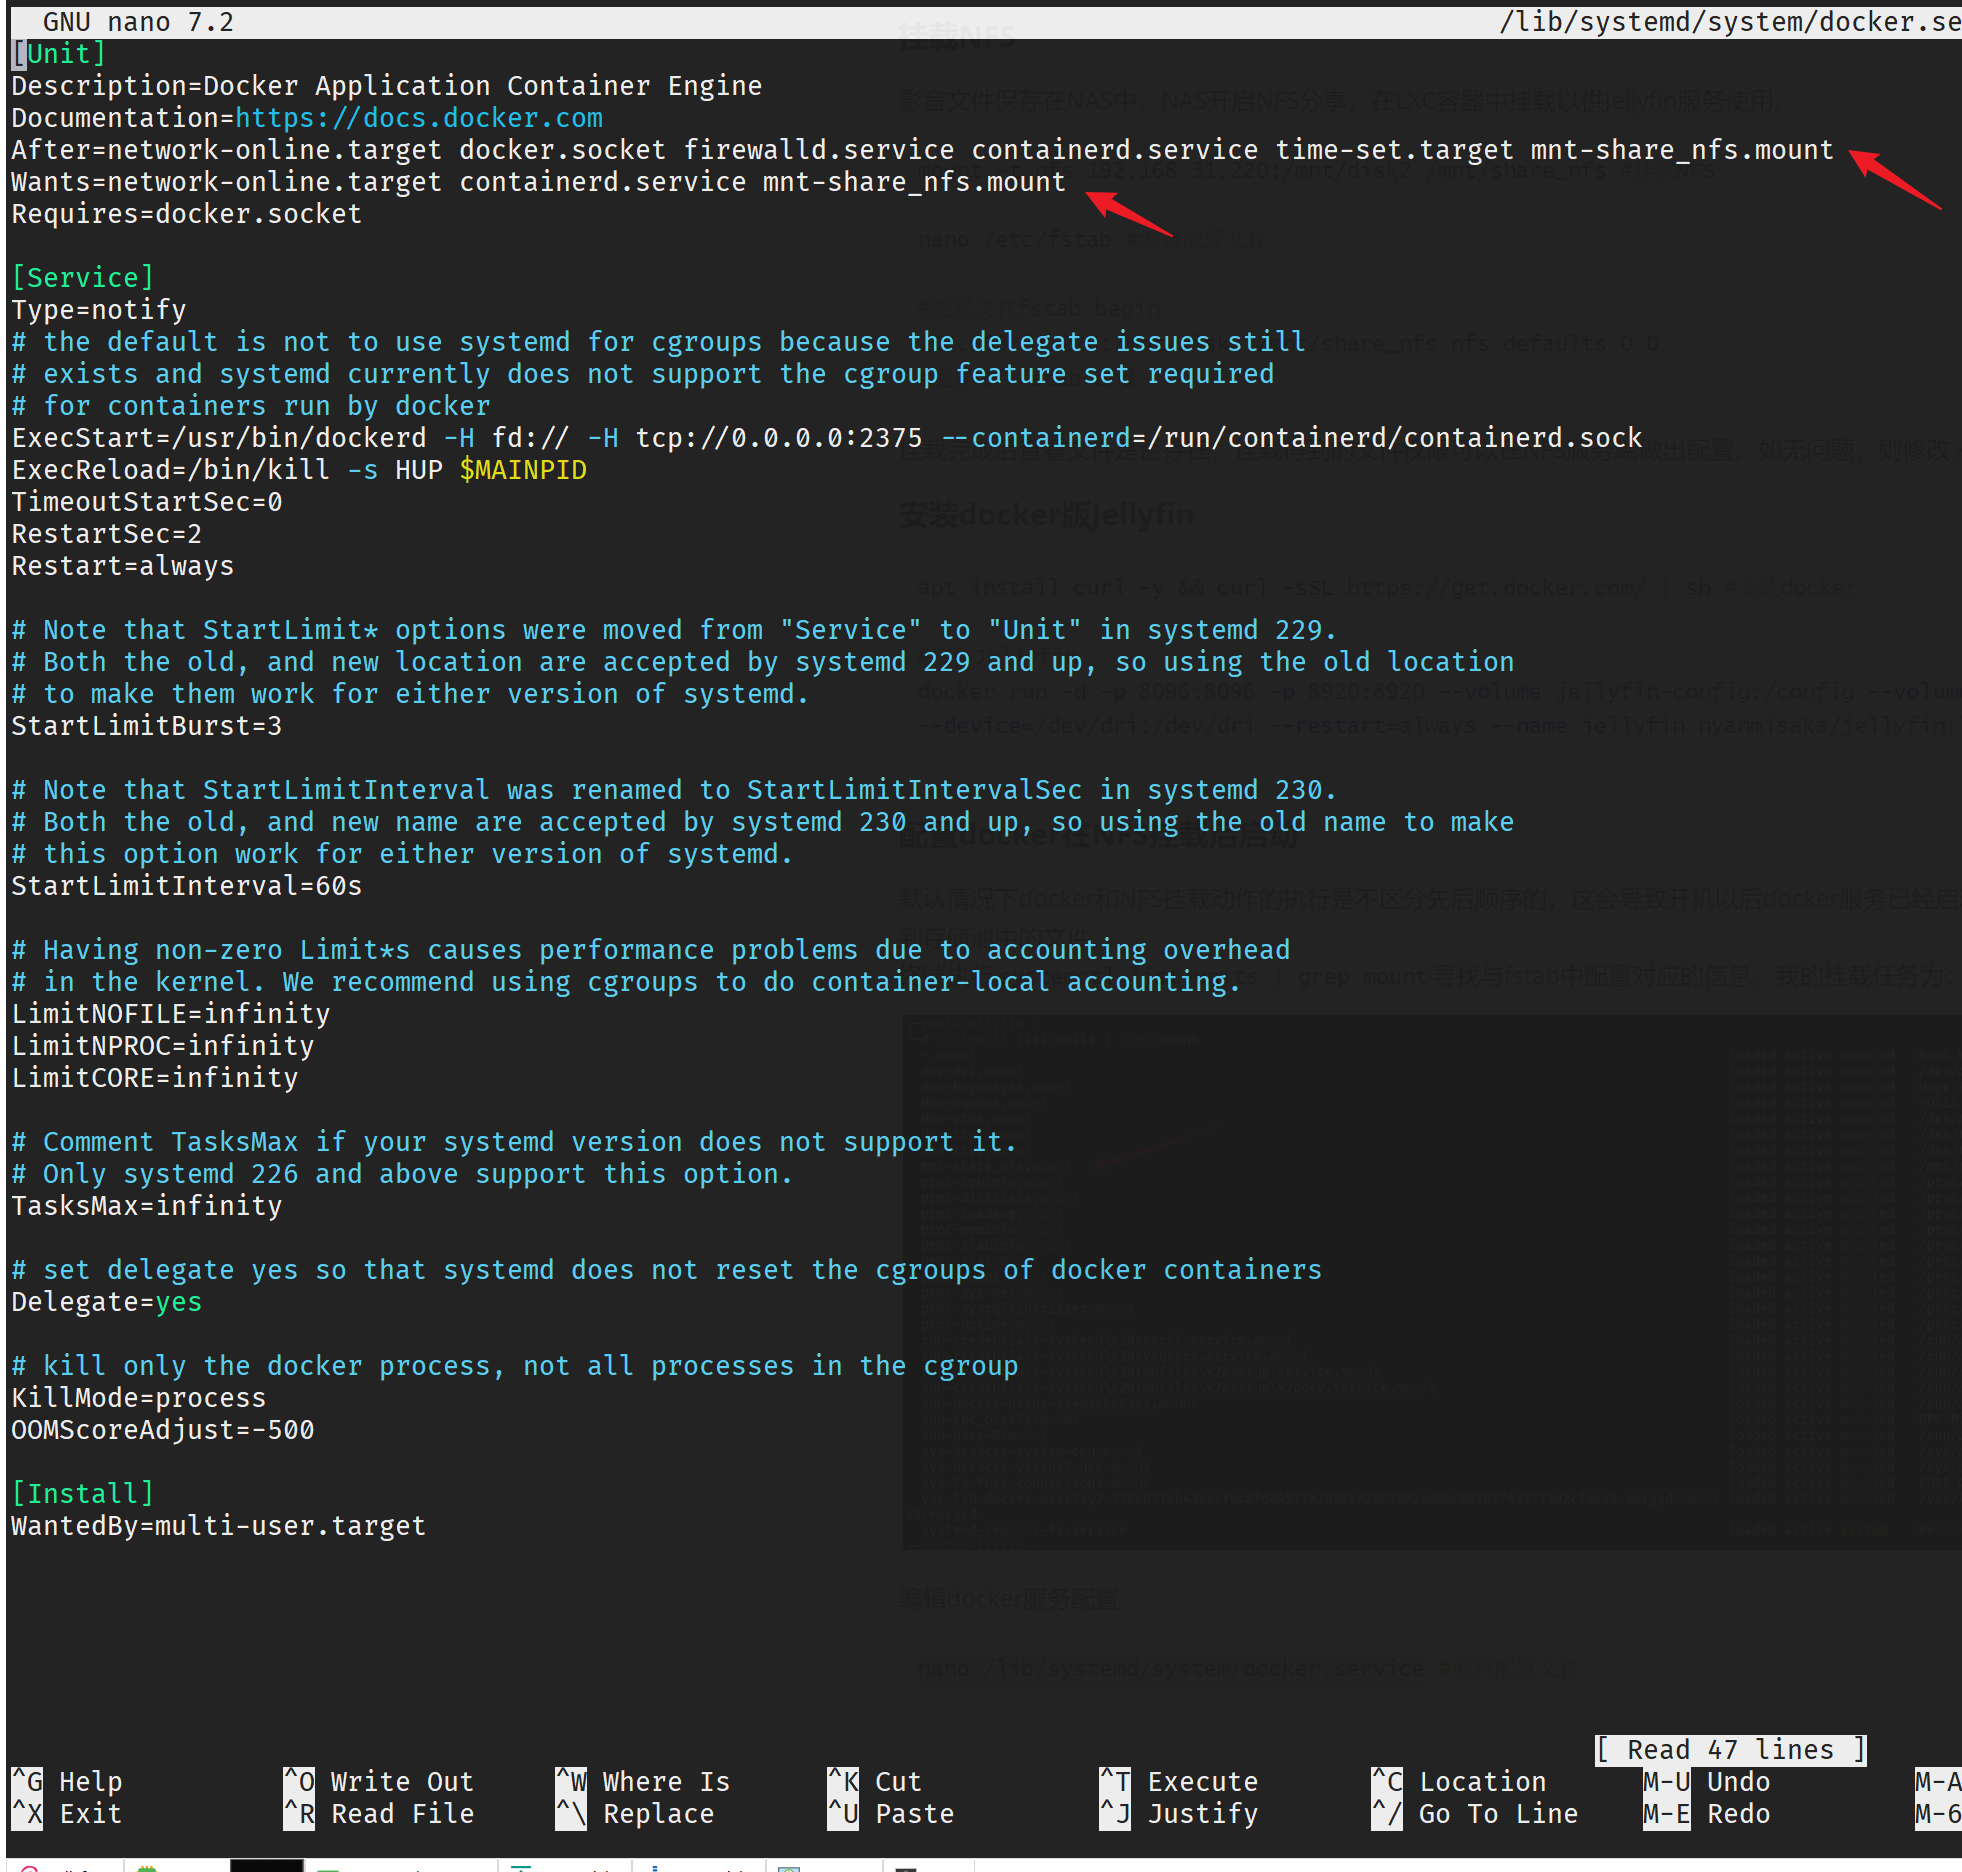The height and width of the screenshot is (1872, 1962).
Task: Click the 'LimitNPROC=infinity' line
Action: (x=163, y=1046)
